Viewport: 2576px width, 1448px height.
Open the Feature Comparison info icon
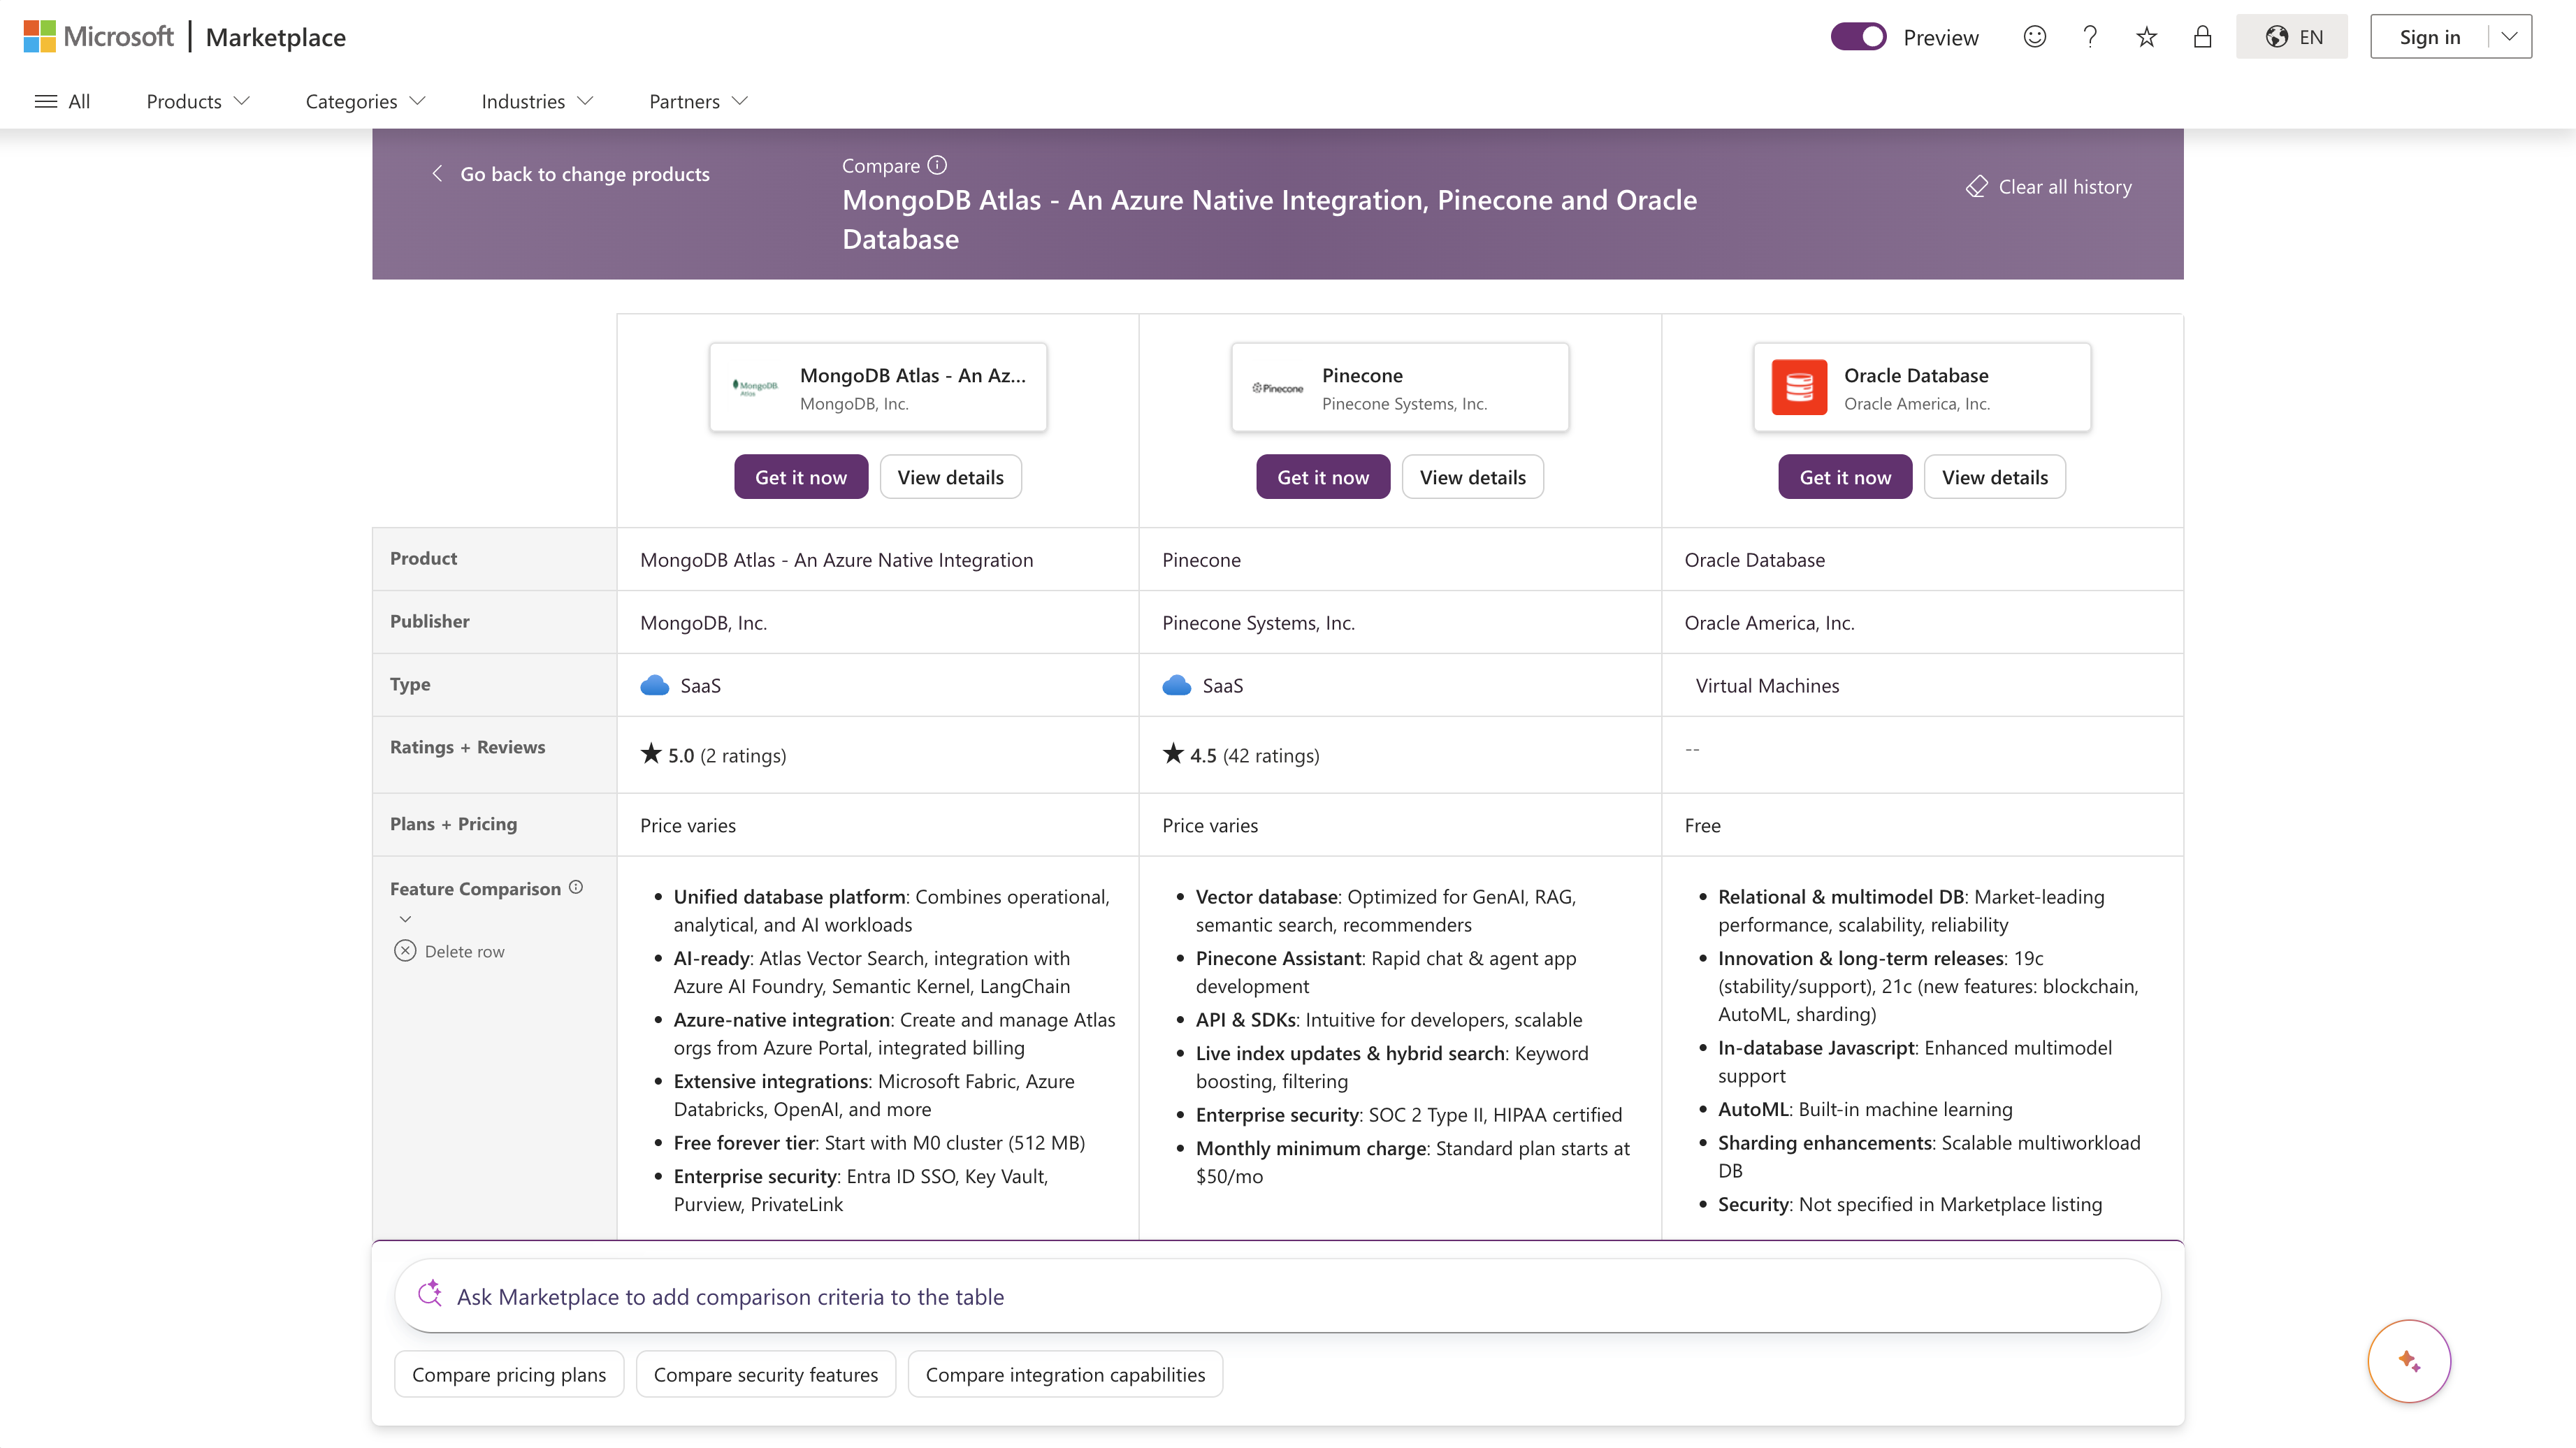click(576, 887)
